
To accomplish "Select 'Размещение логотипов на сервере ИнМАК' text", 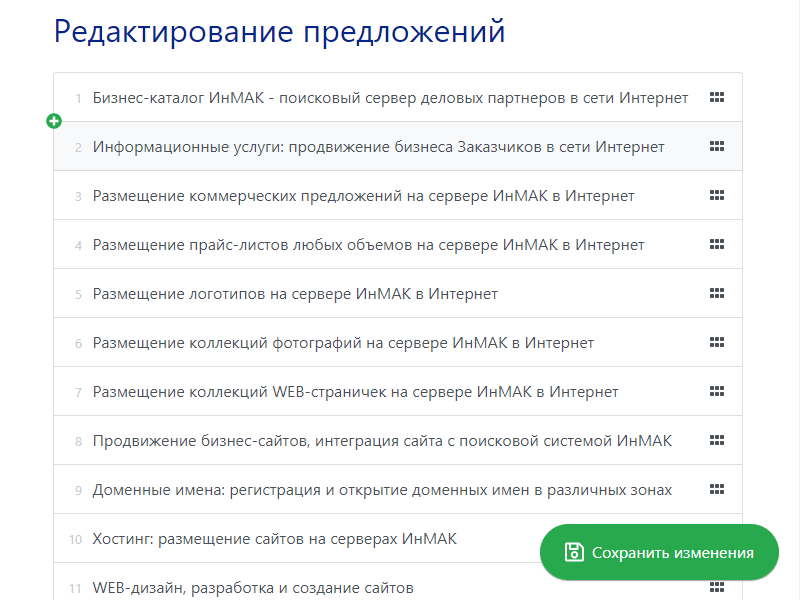I will coord(295,294).
